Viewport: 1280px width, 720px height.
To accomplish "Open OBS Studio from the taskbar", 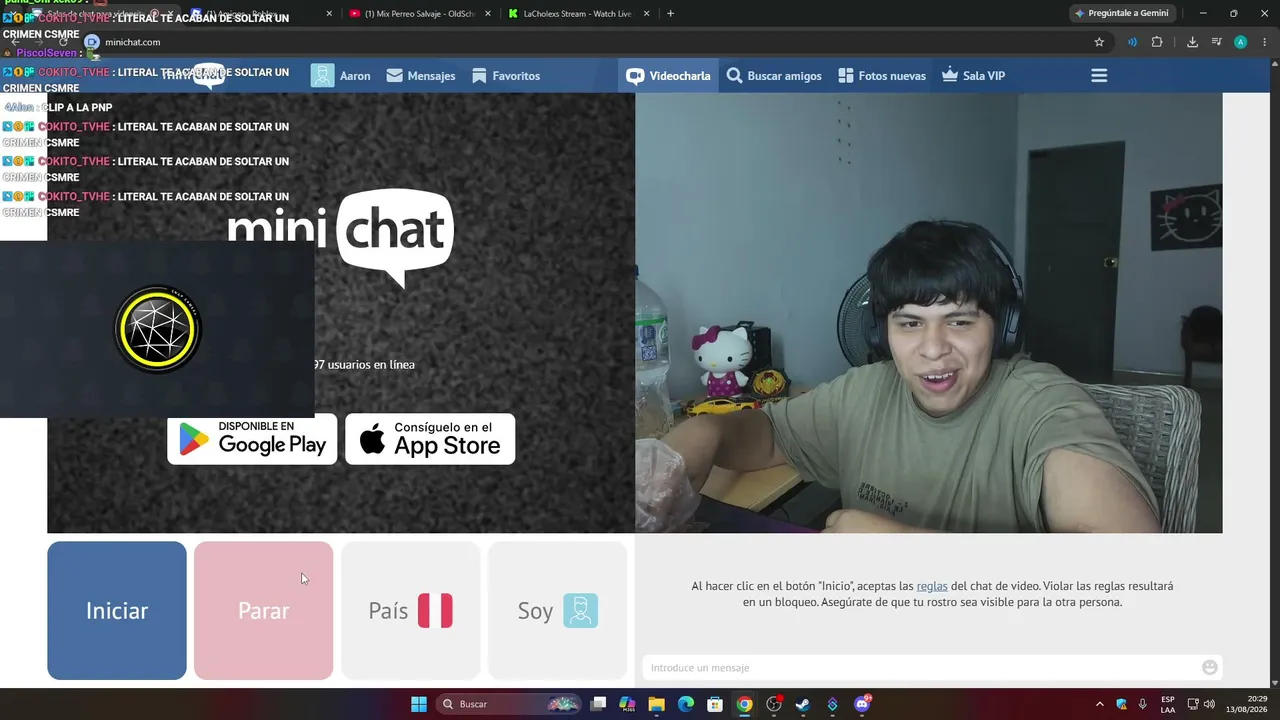I will click(x=774, y=704).
